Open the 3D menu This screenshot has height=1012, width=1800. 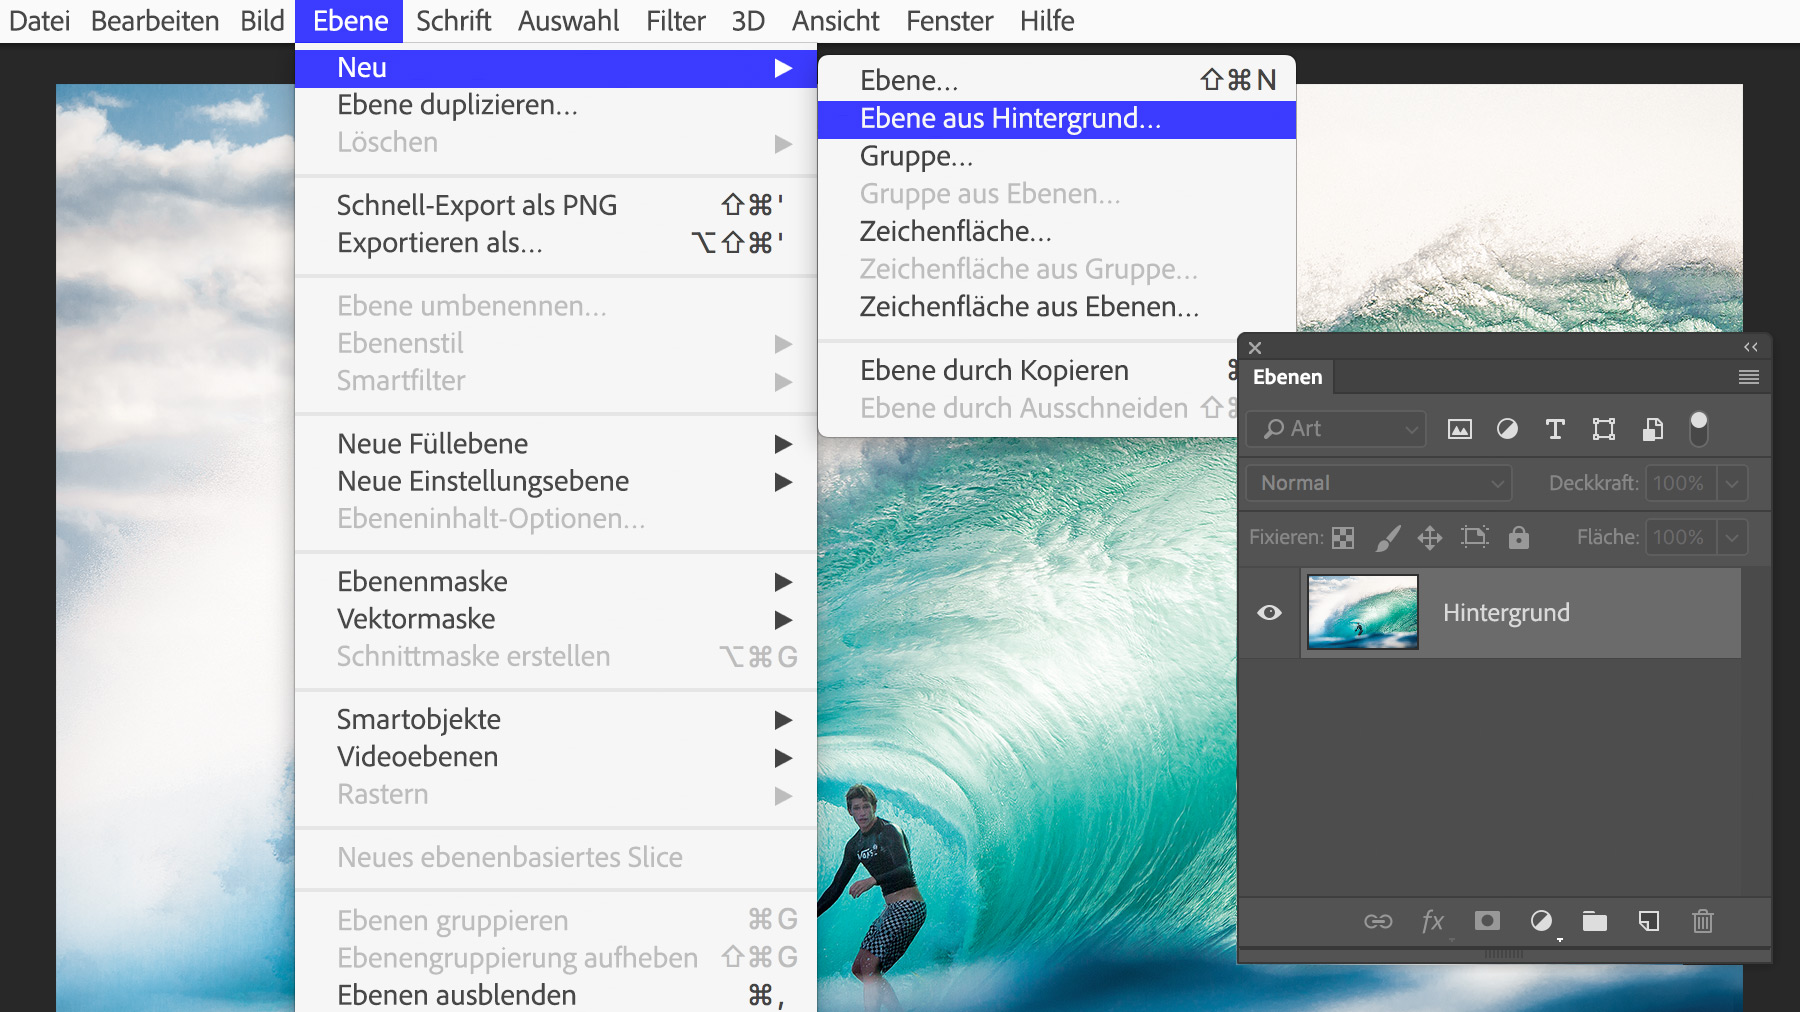pyautogui.click(x=748, y=21)
